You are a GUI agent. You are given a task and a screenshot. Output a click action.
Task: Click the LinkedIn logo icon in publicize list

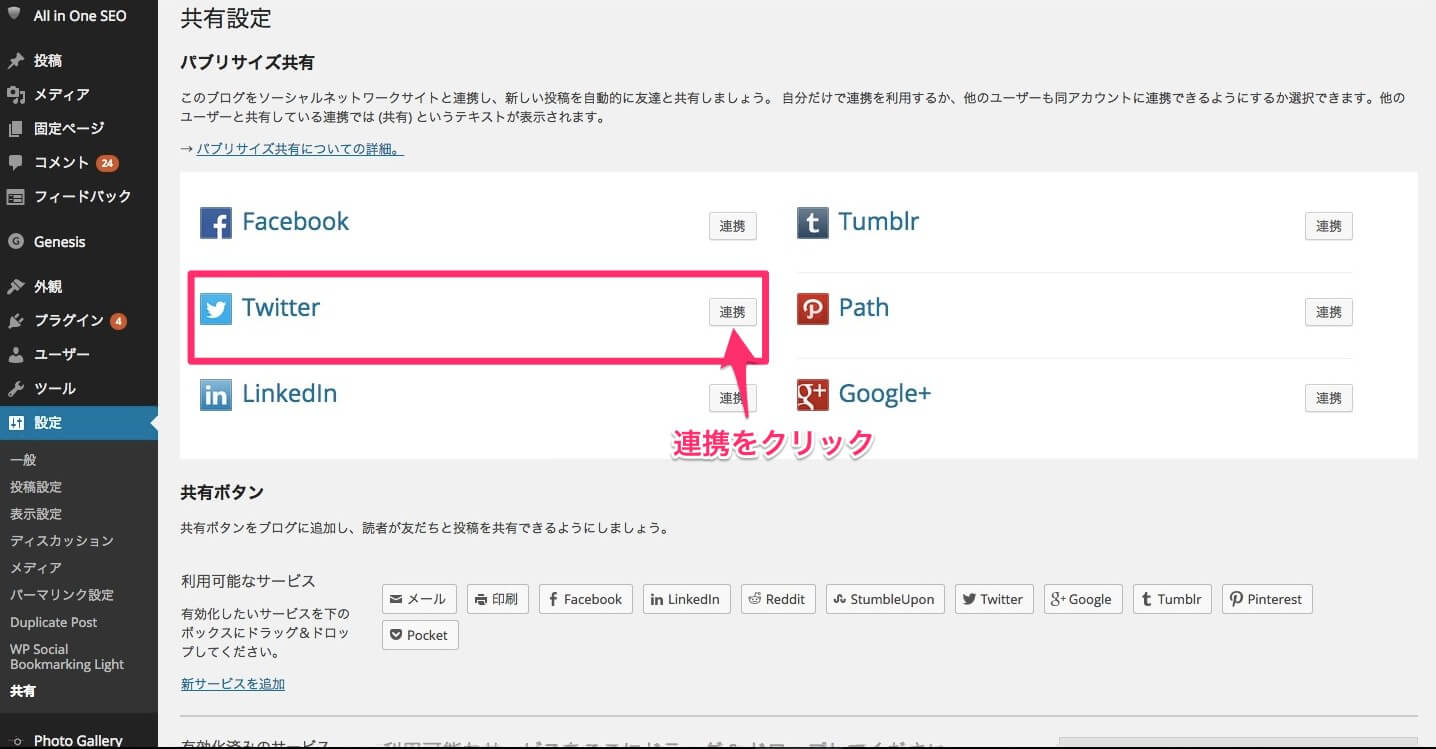(x=216, y=395)
